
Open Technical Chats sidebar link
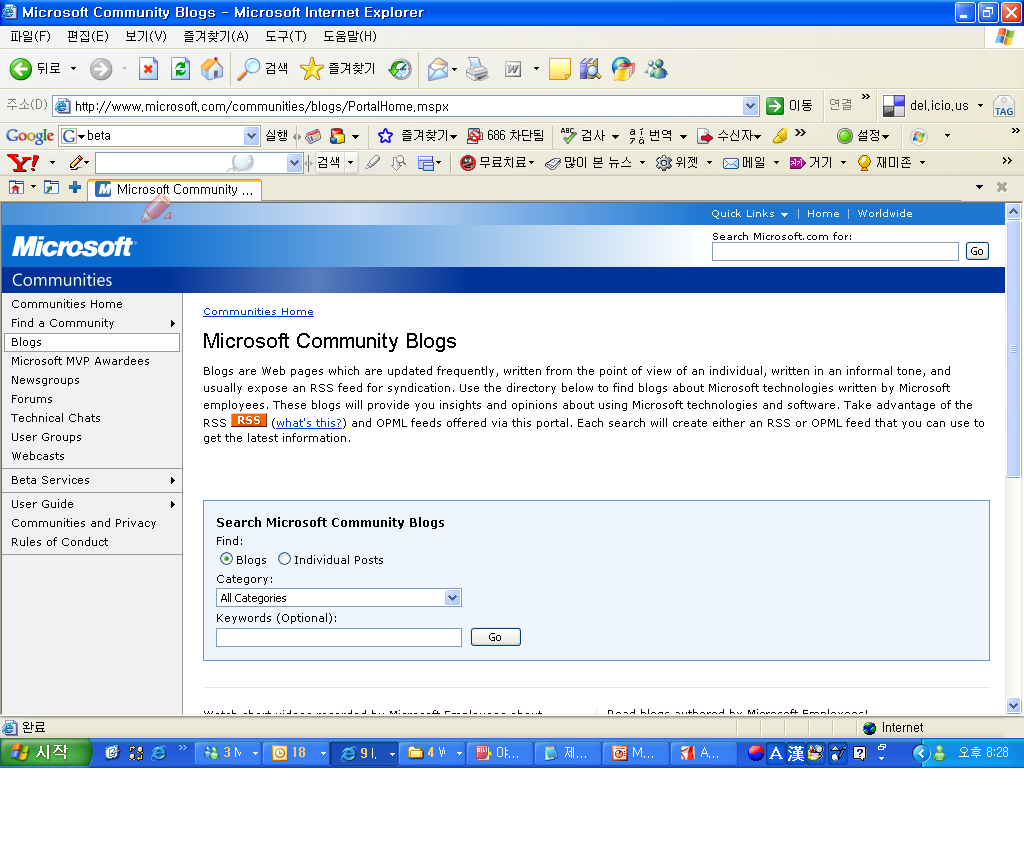click(x=56, y=418)
